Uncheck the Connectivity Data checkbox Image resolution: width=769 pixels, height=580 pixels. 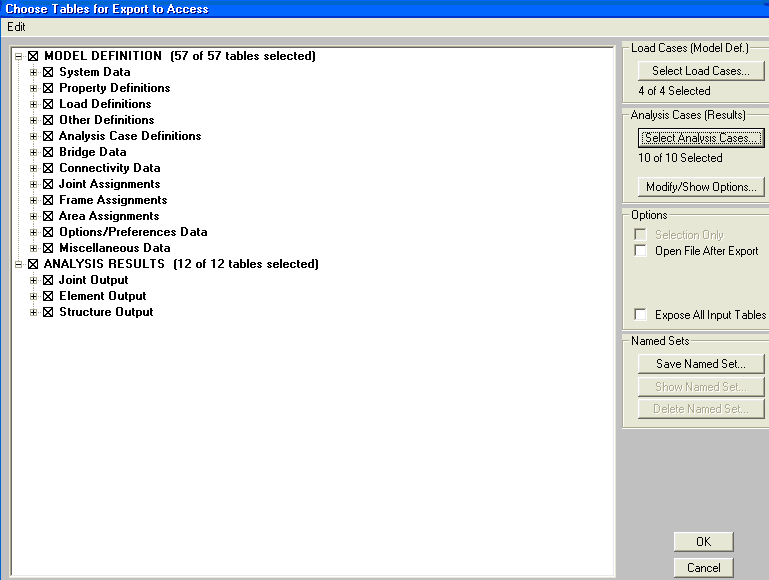(48, 168)
